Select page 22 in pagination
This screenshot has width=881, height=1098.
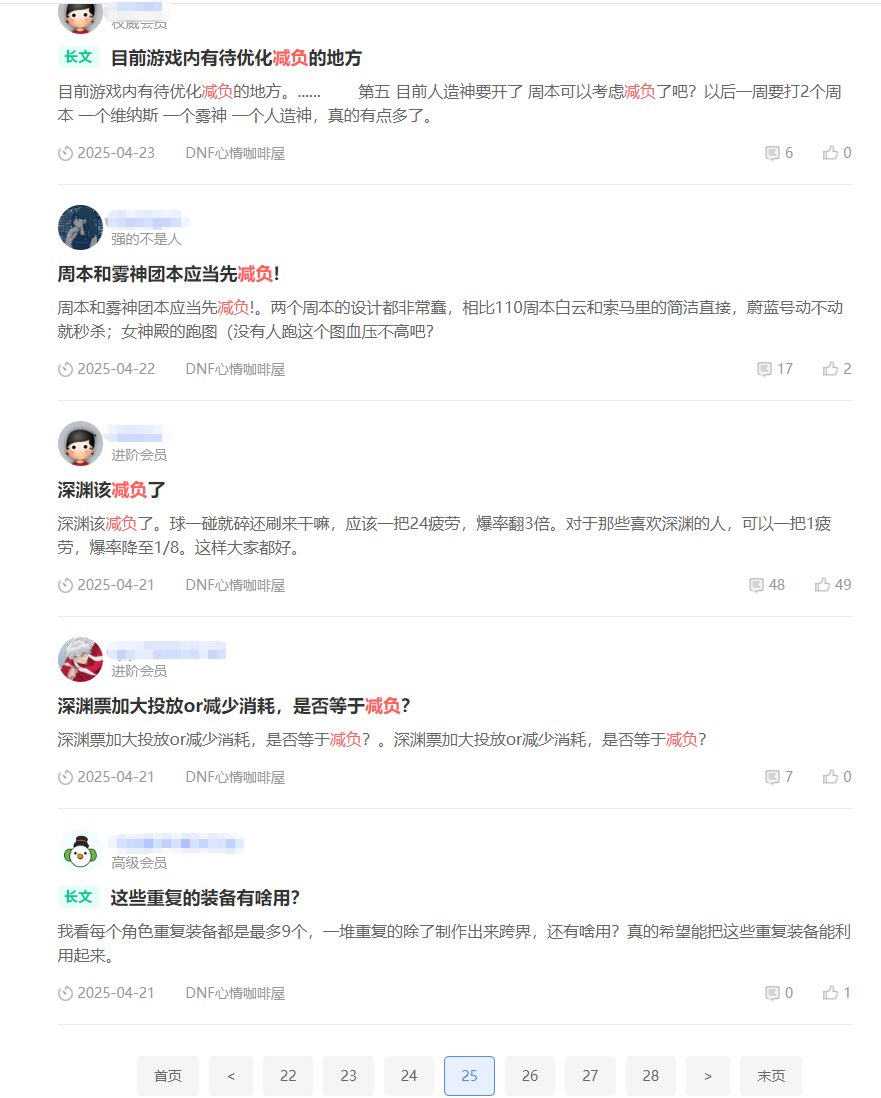tap(288, 1076)
